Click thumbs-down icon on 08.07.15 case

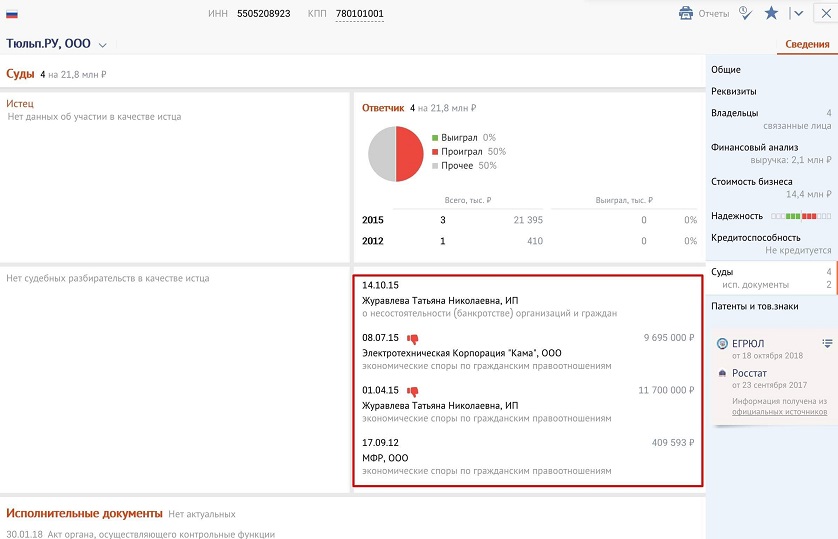[x=412, y=339]
